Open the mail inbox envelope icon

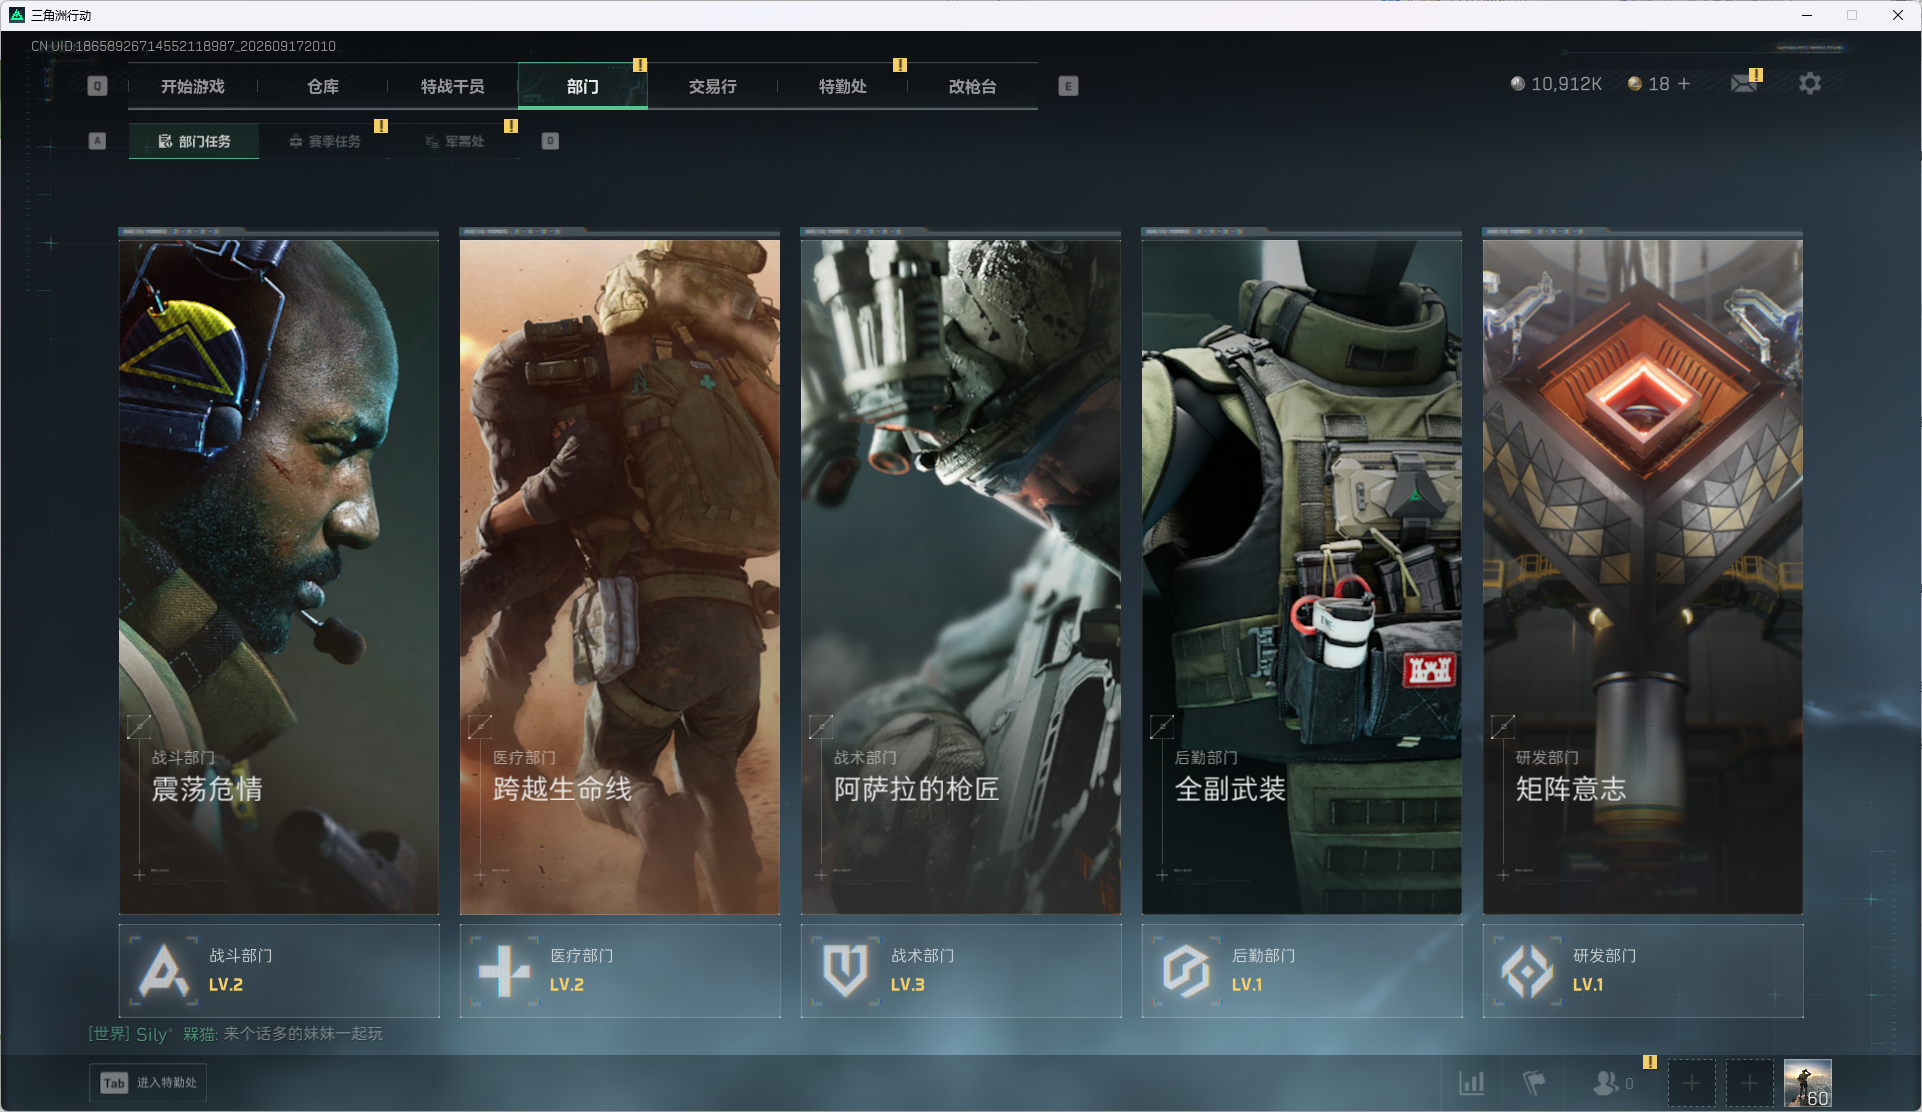tap(1744, 84)
